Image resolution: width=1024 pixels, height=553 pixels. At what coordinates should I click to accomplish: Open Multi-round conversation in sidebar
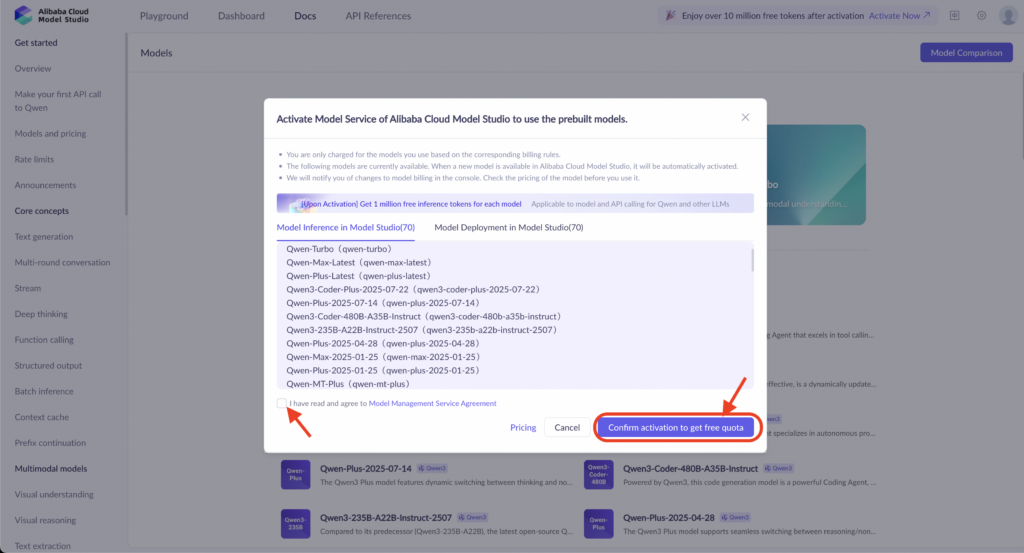click(x=62, y=262)
